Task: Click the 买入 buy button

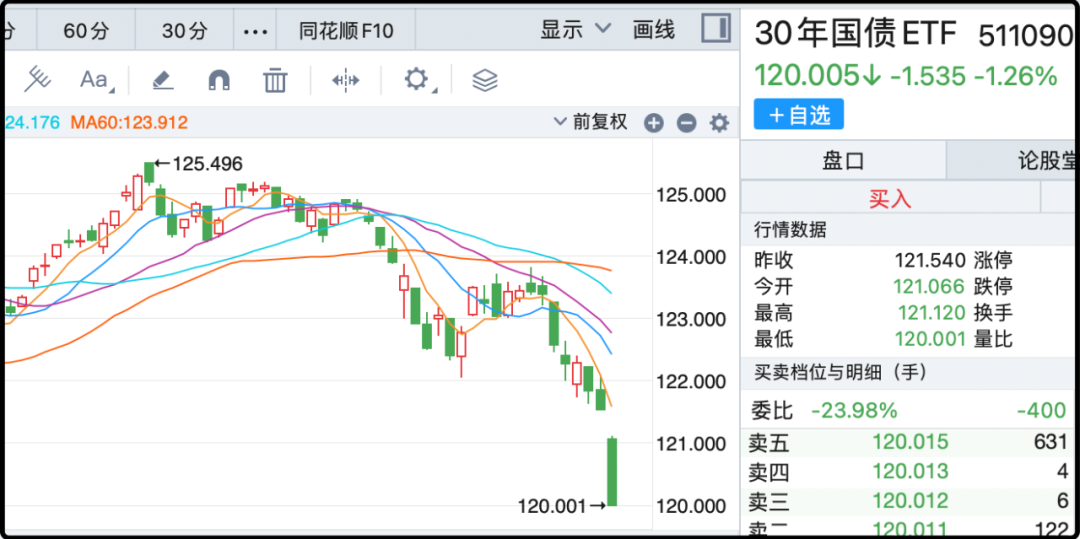Action: [890, 198]
